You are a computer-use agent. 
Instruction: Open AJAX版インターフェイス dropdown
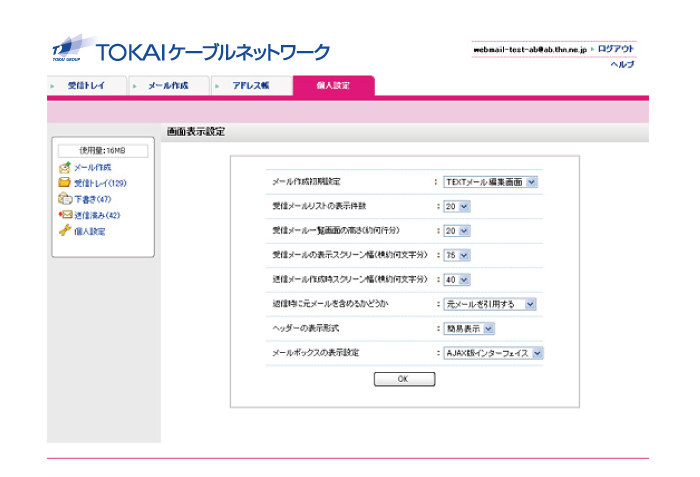click(493, 353)
